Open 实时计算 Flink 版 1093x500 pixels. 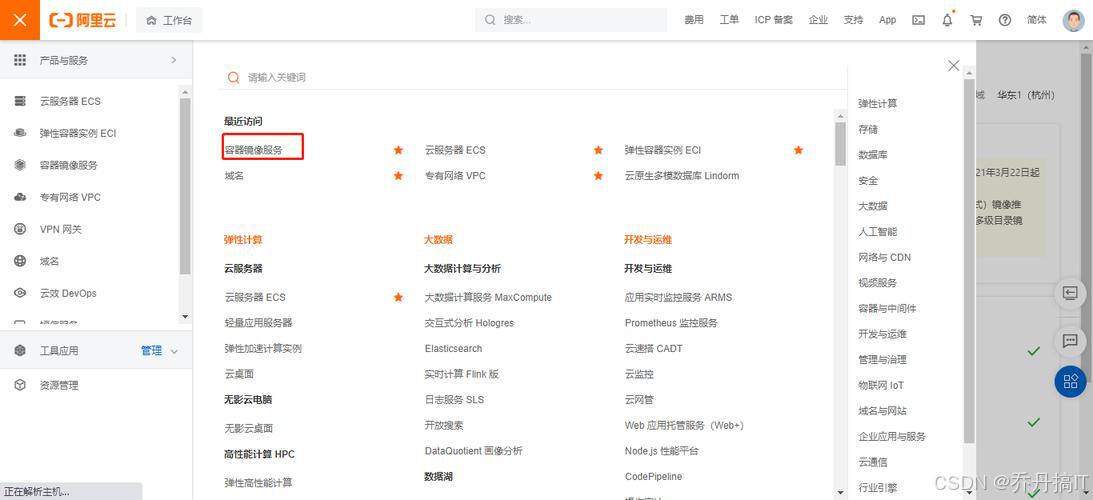point(461,374)
